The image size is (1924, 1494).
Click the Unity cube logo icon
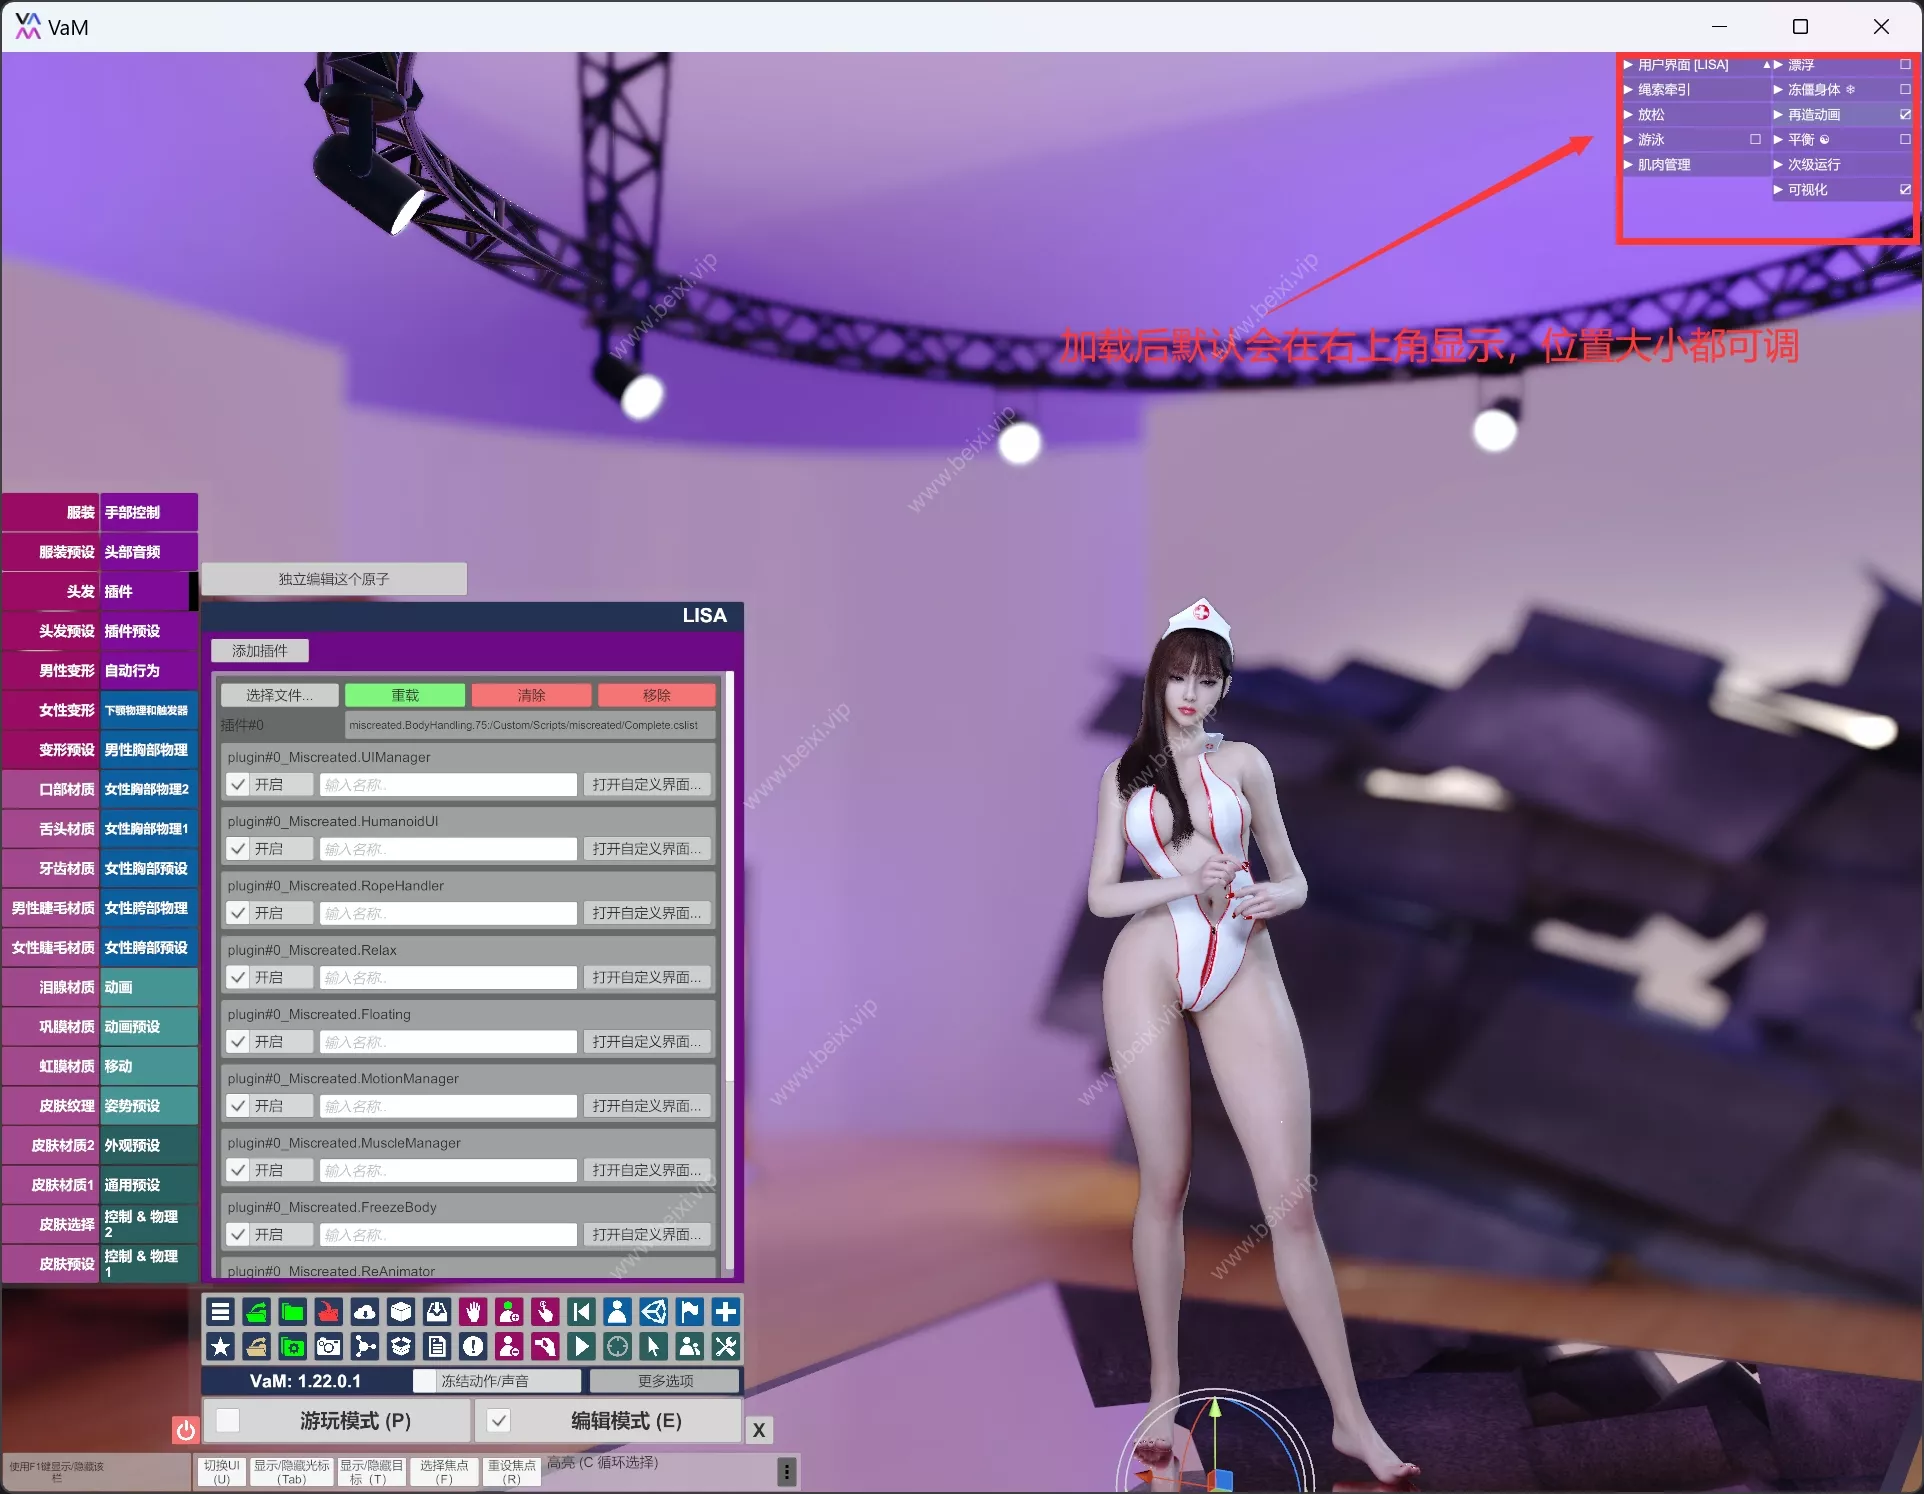pos(653,1311)
